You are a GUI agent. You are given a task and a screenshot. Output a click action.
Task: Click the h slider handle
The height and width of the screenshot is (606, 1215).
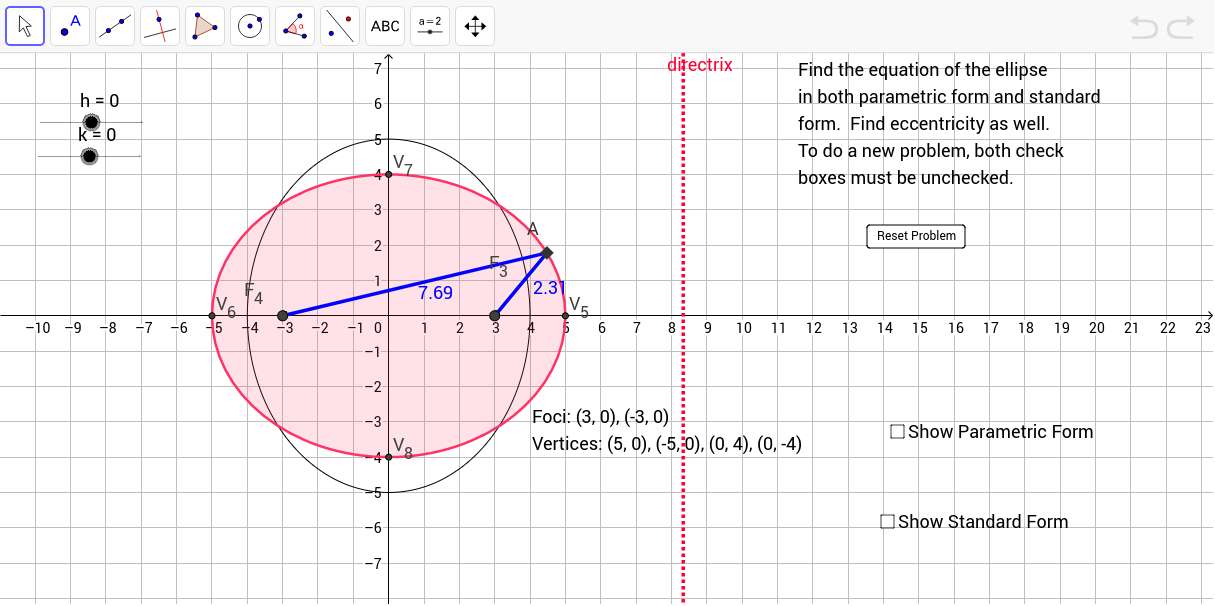click(91, 122)
